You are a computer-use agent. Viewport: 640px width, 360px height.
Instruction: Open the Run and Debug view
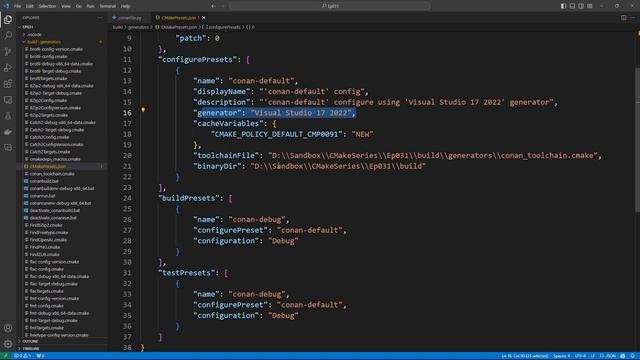pos(8,68)
